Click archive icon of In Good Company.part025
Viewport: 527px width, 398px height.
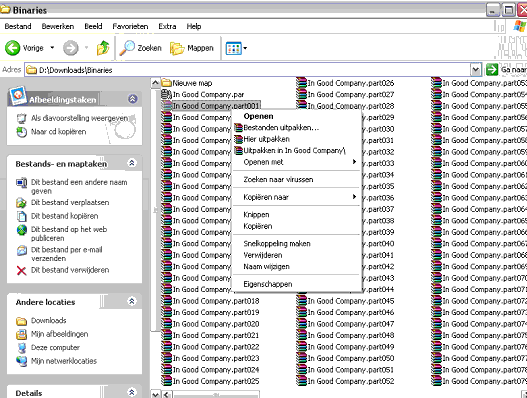[x=166, y=381]
